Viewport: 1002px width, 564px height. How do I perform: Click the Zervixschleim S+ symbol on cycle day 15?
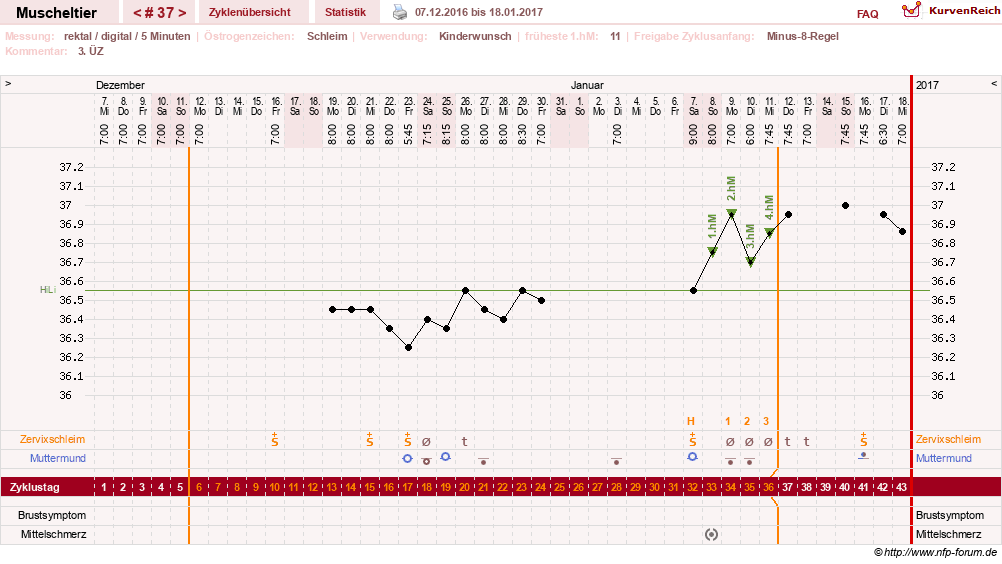click(369, 439)
